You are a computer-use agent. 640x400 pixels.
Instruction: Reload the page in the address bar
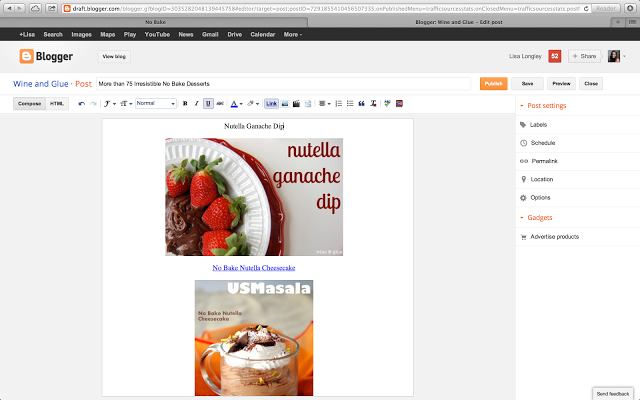(586, 8)
